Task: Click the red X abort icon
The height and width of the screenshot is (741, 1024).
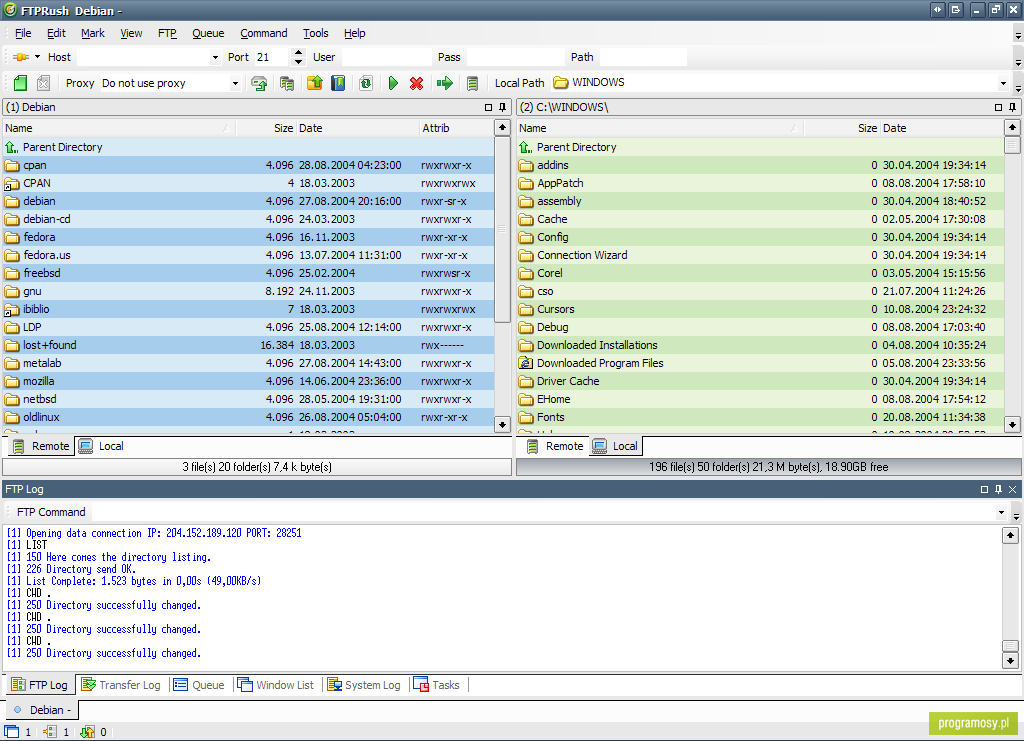Action: point(416,84)
